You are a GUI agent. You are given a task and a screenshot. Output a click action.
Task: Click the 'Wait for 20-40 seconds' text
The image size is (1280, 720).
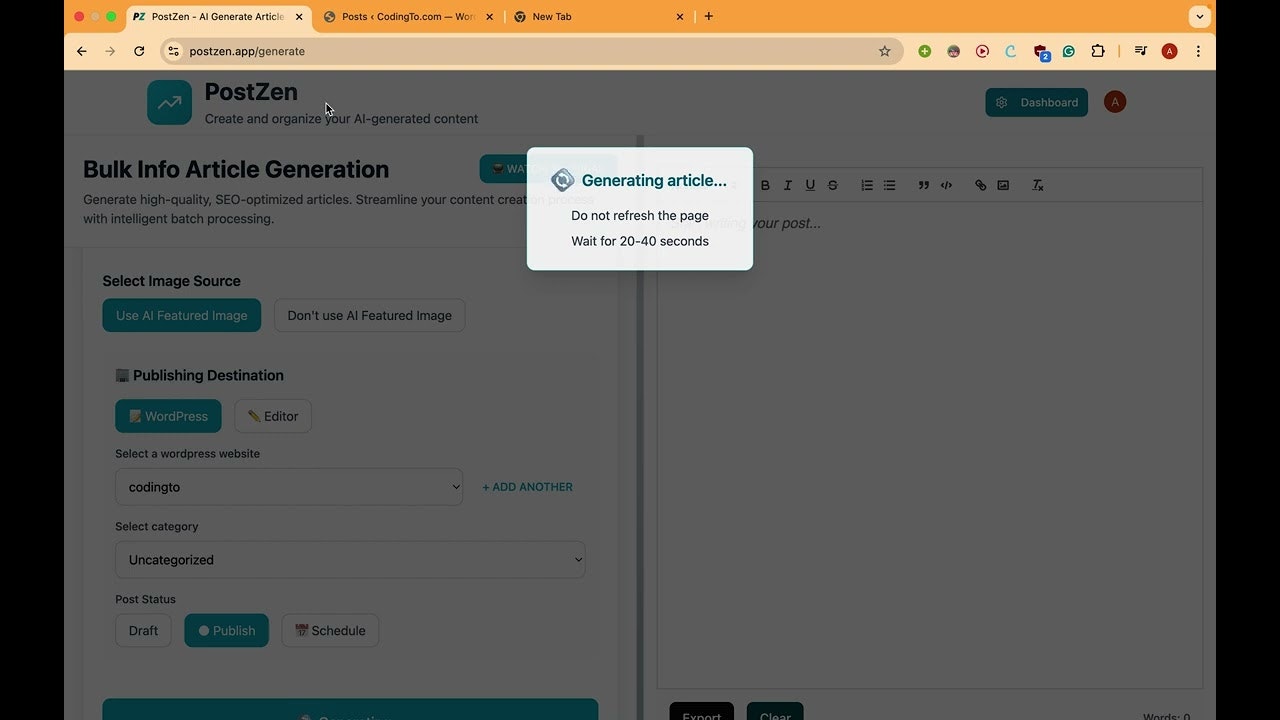640,241
